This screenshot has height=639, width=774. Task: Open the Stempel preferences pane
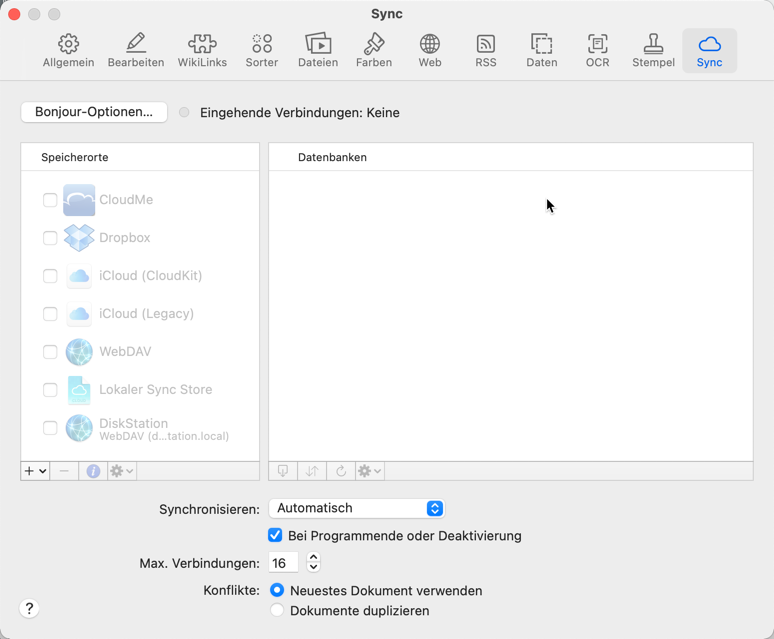(x=653, y=50)
